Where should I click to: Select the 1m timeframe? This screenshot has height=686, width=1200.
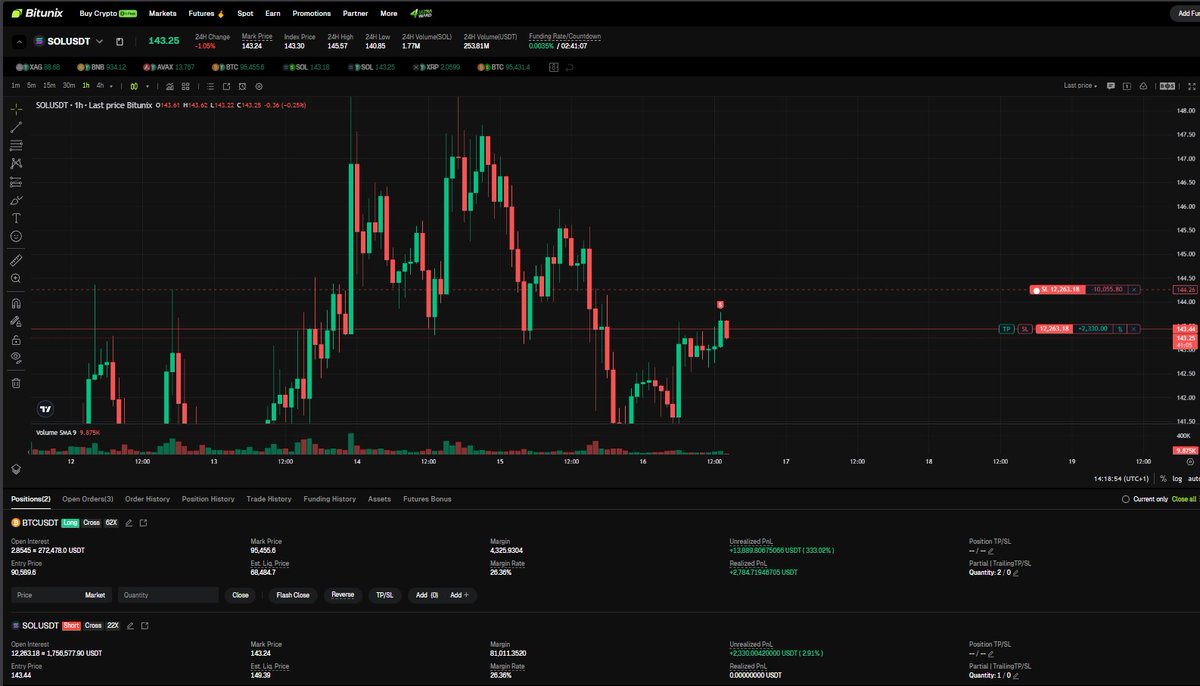[16, 86]
